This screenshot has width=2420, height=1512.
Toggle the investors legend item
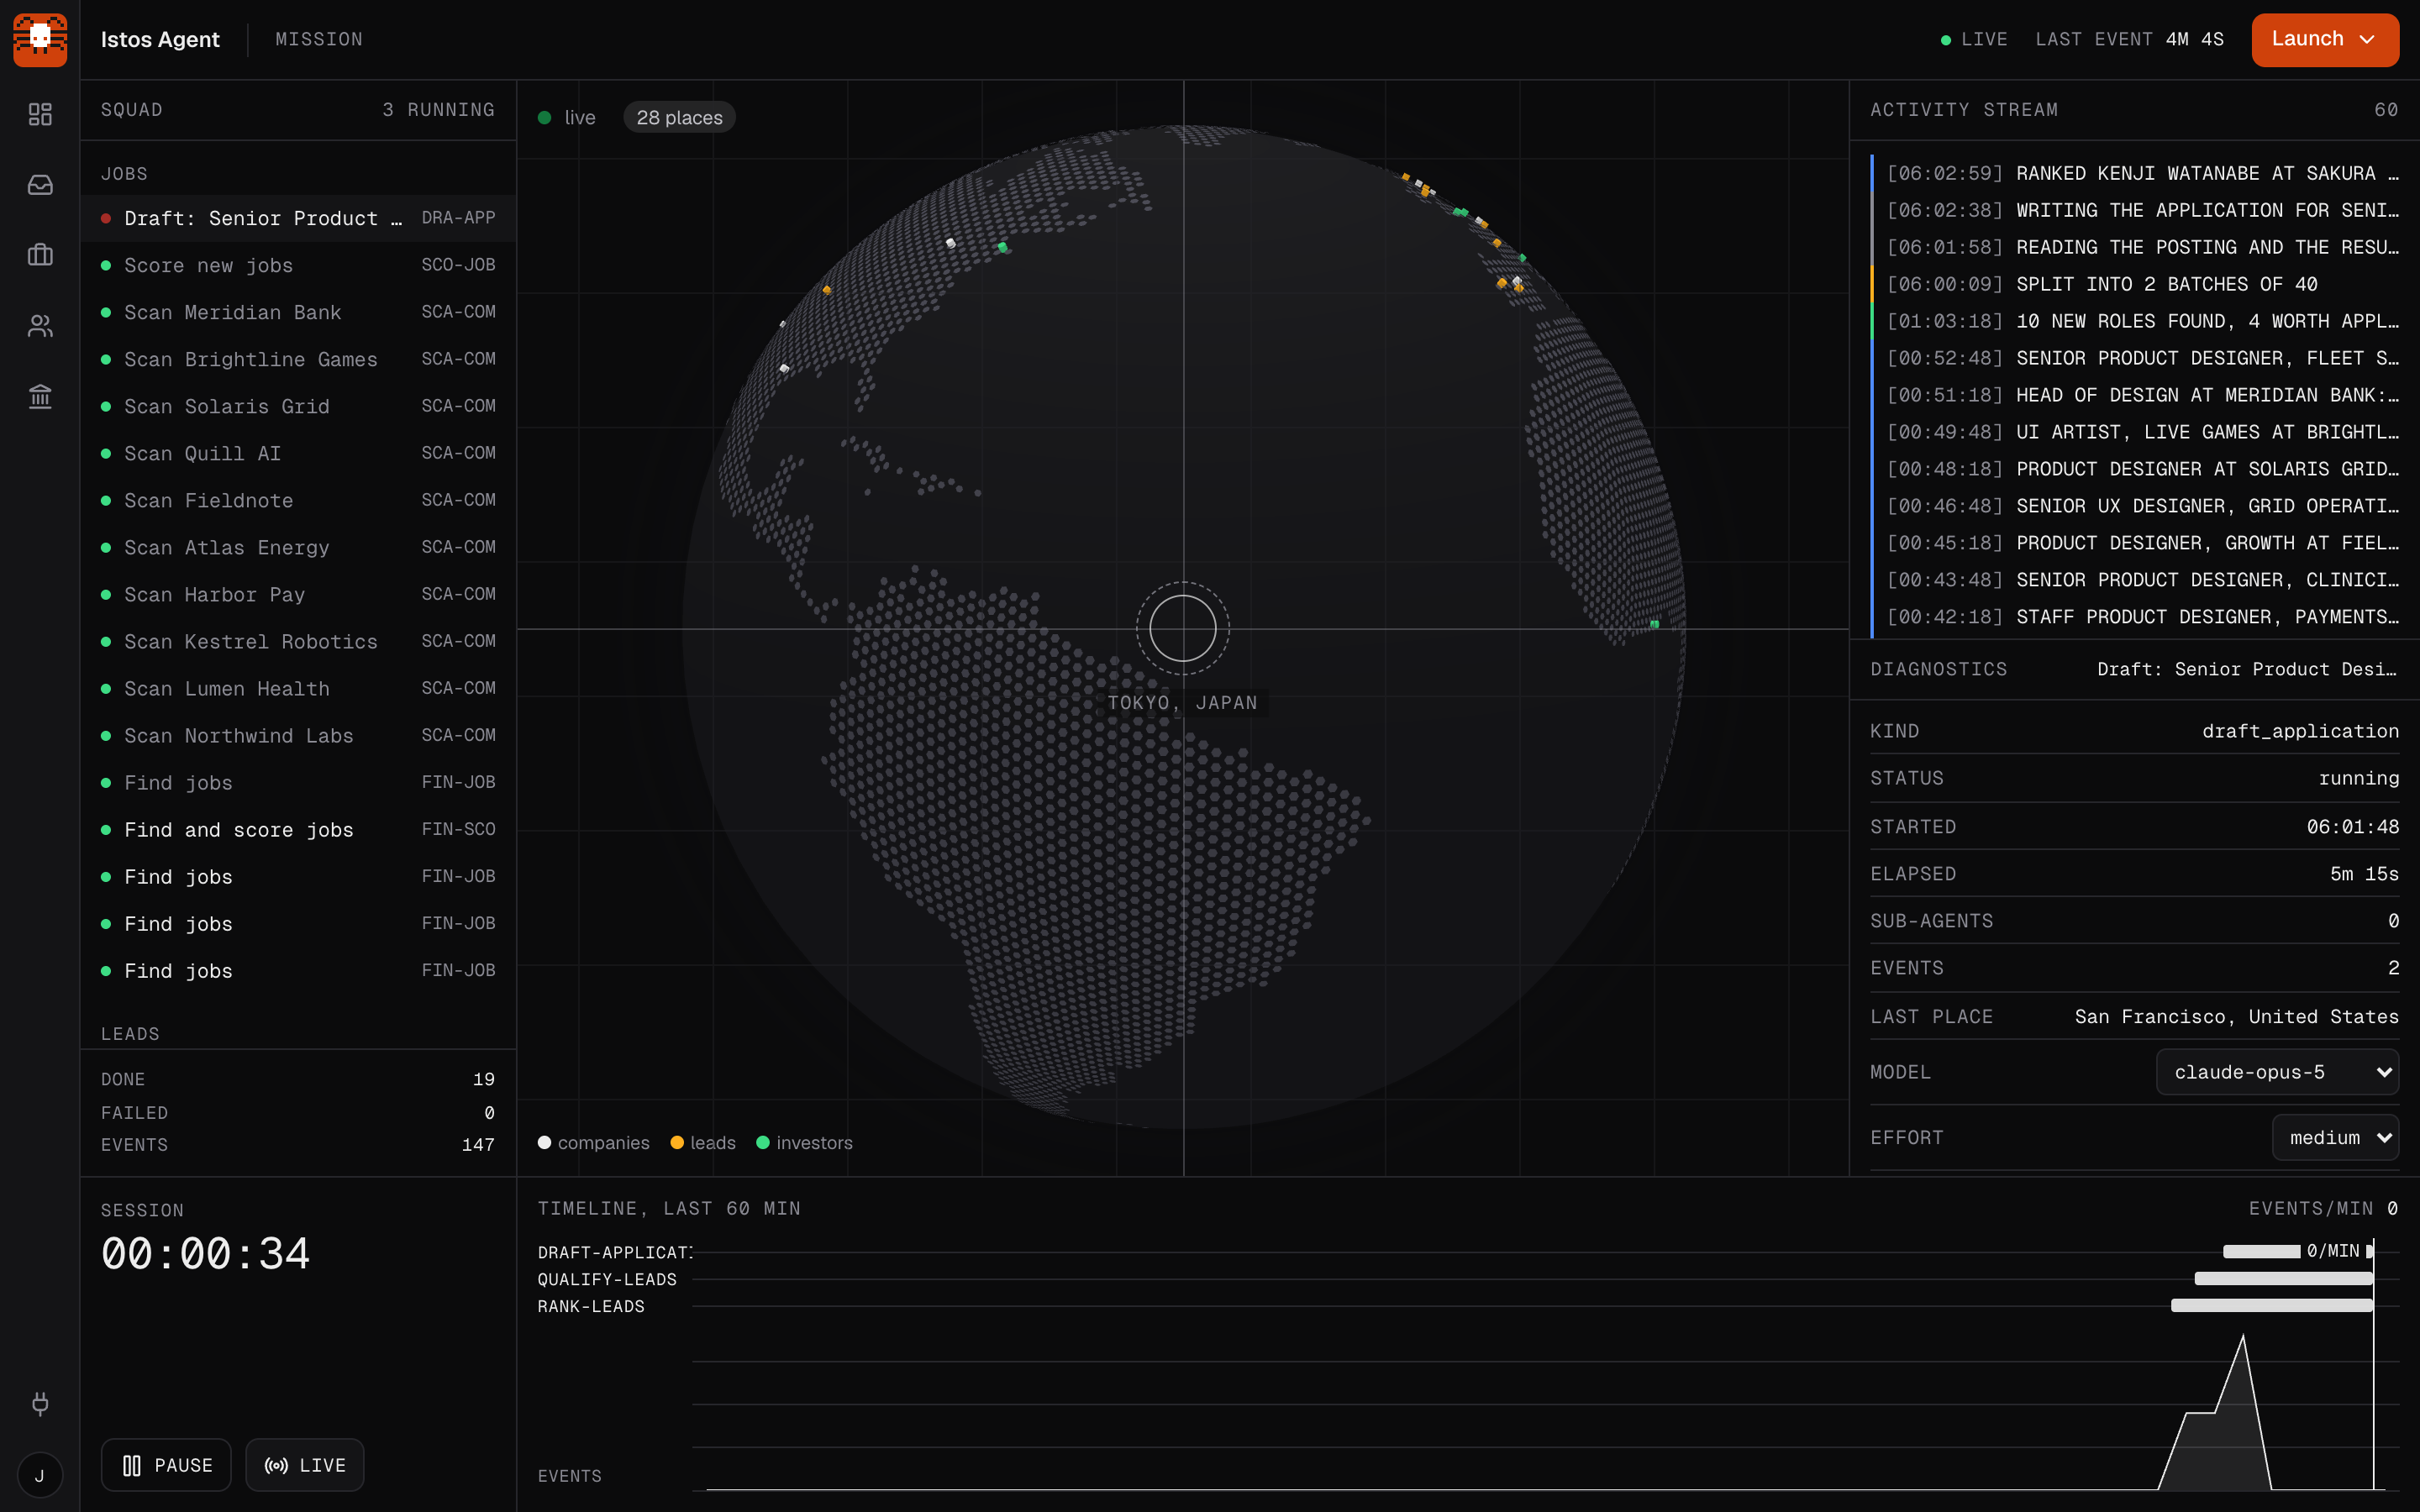pyautogui.click(x=805, y=1143)
